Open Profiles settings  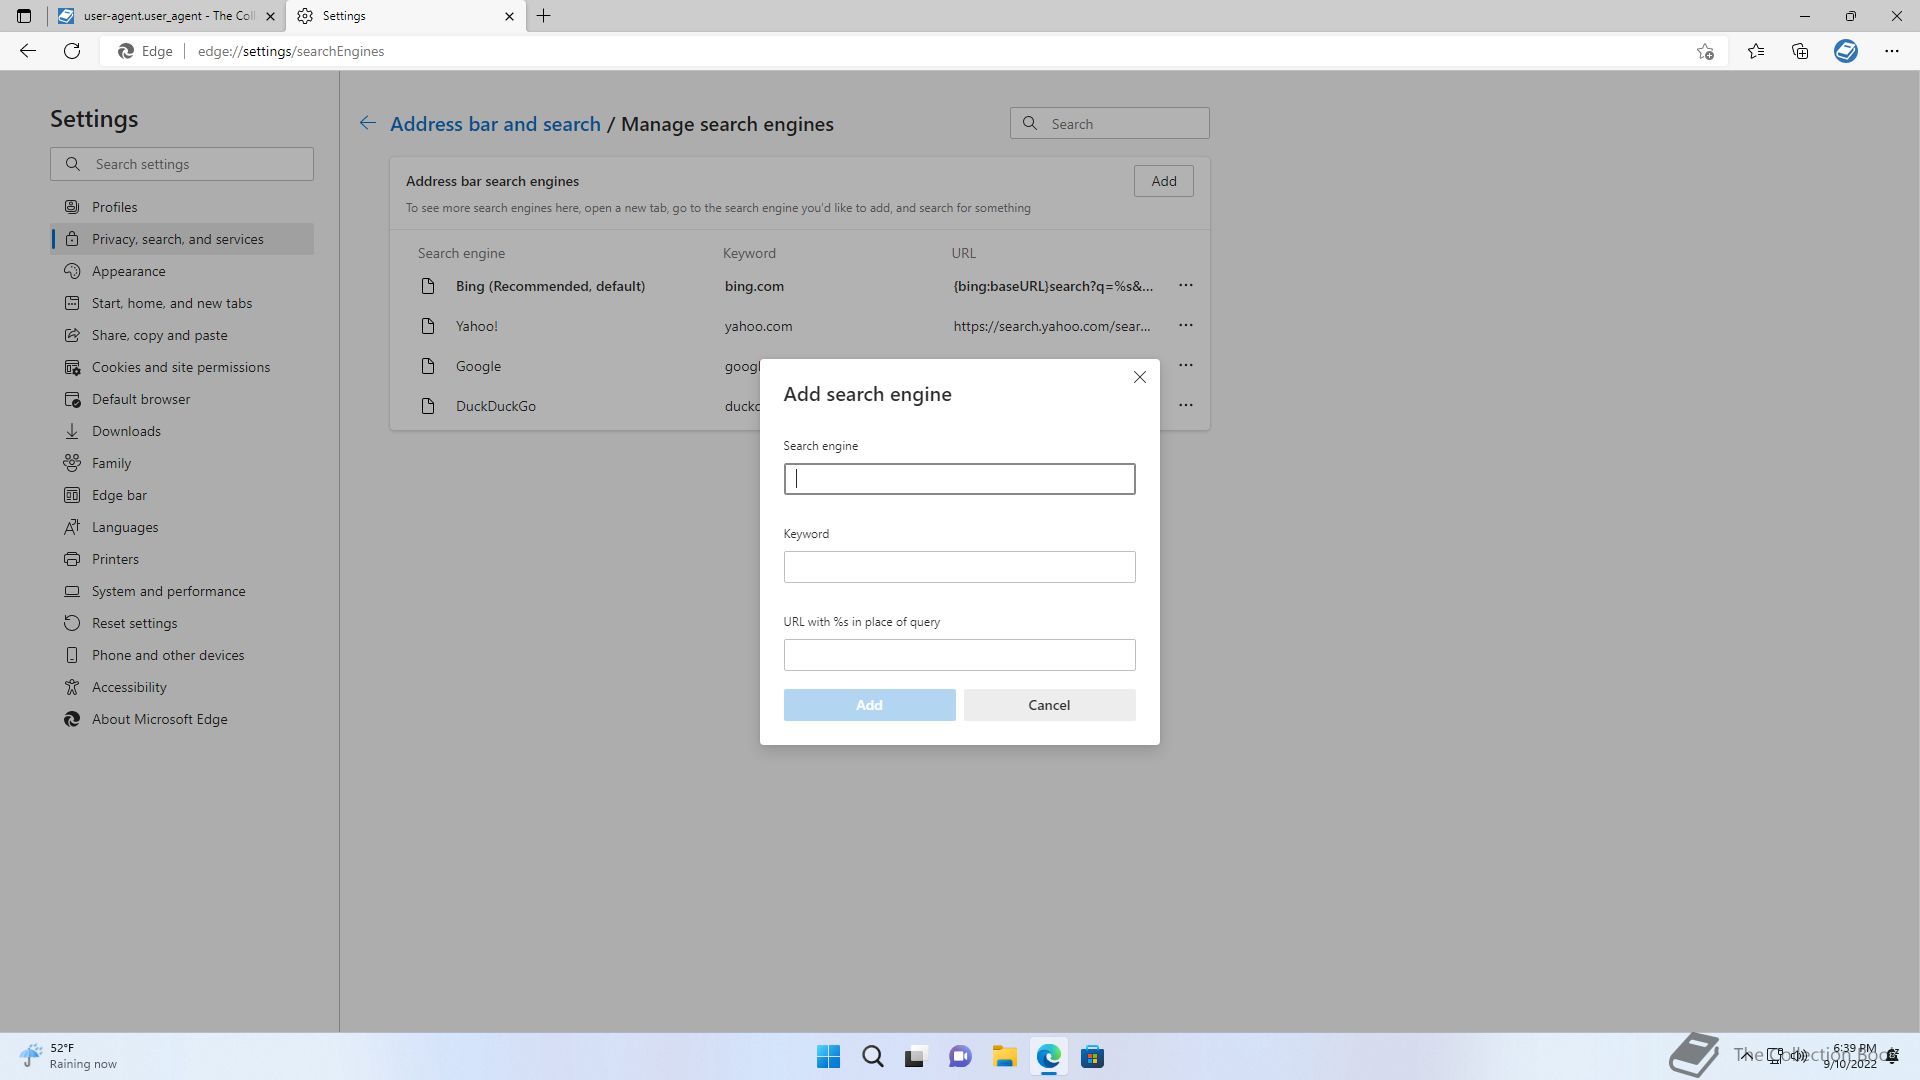[182, 207]
